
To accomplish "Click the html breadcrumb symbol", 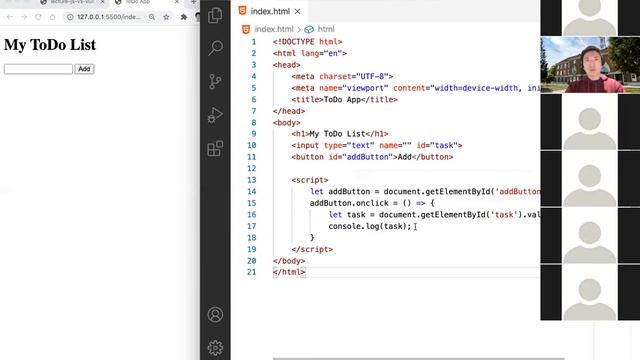I will 326,29.
